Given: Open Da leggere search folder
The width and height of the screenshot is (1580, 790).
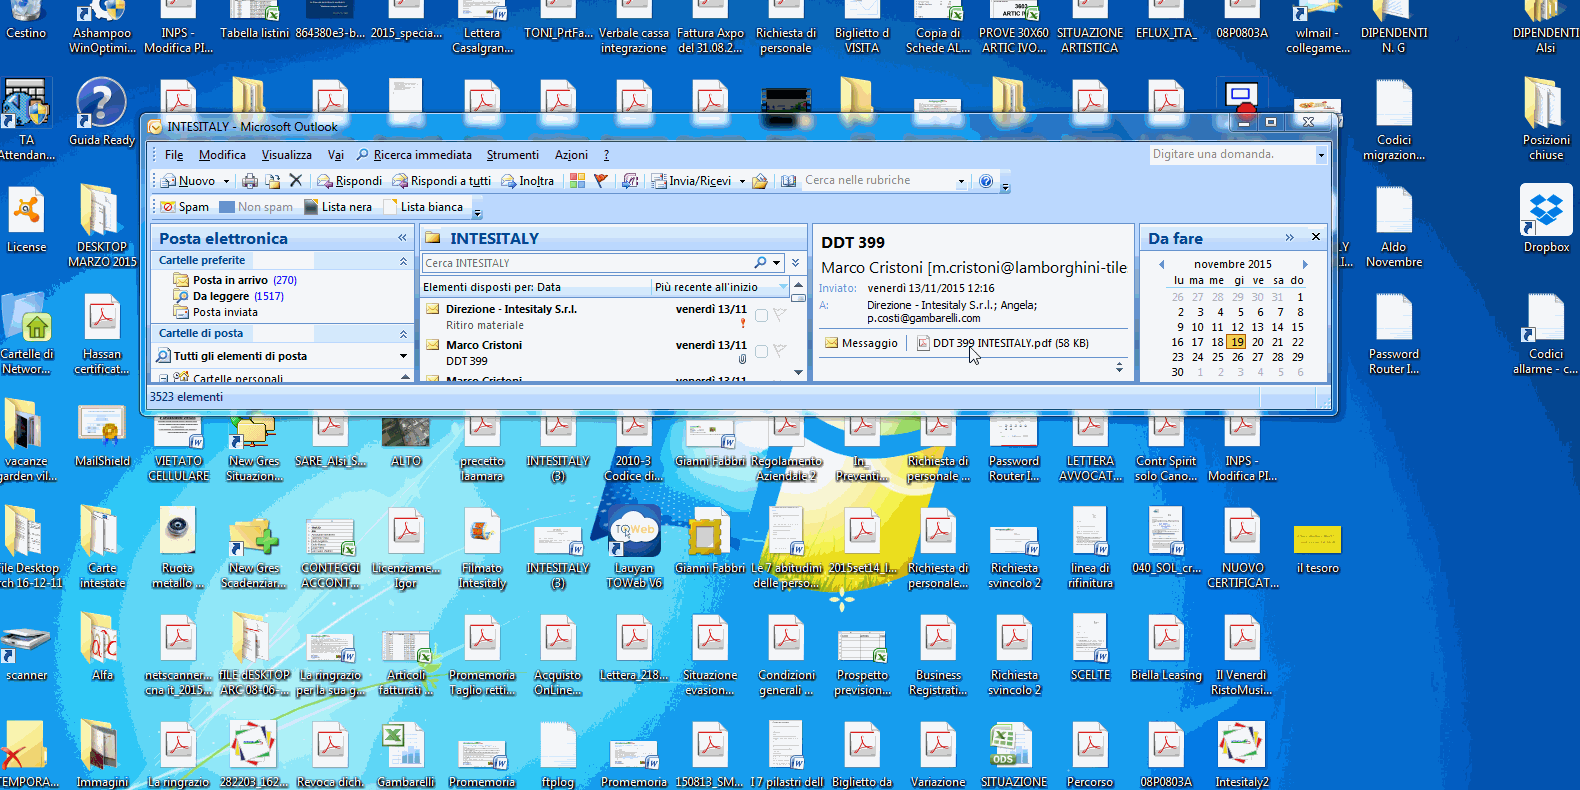Looking at the screenshot, I should (x=228, y=296).
